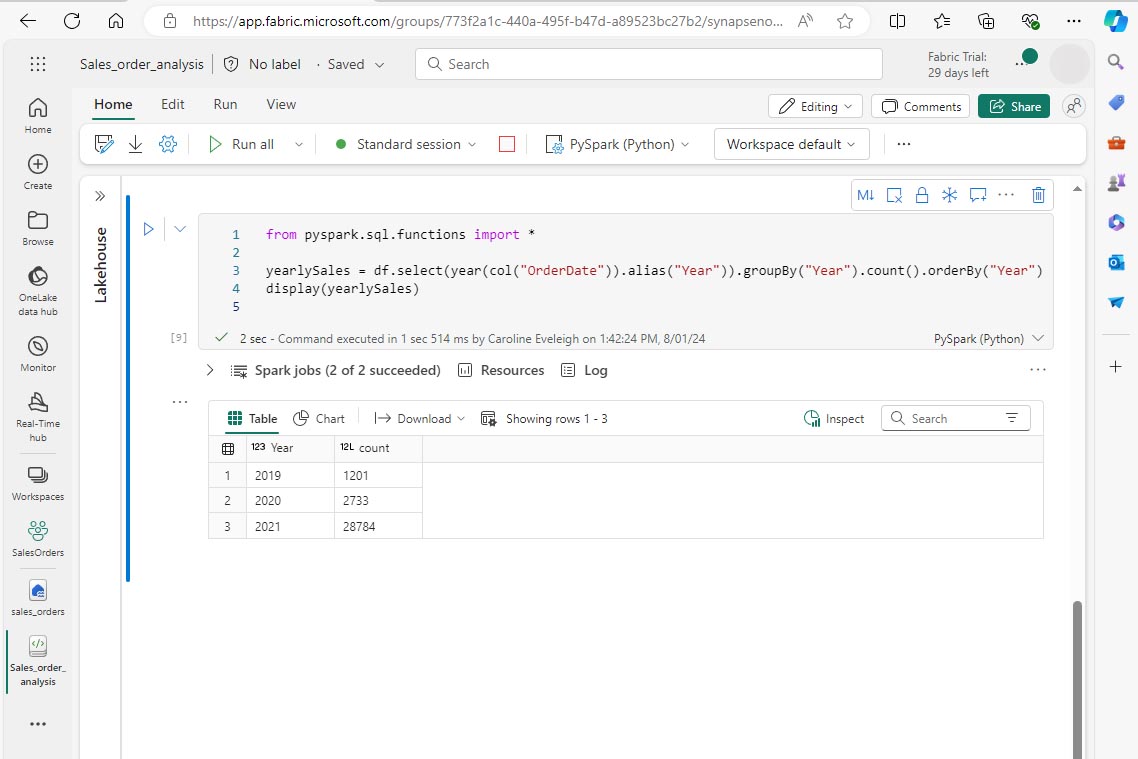
Task: Click the browser back arrow
Action: click(28, 21)
